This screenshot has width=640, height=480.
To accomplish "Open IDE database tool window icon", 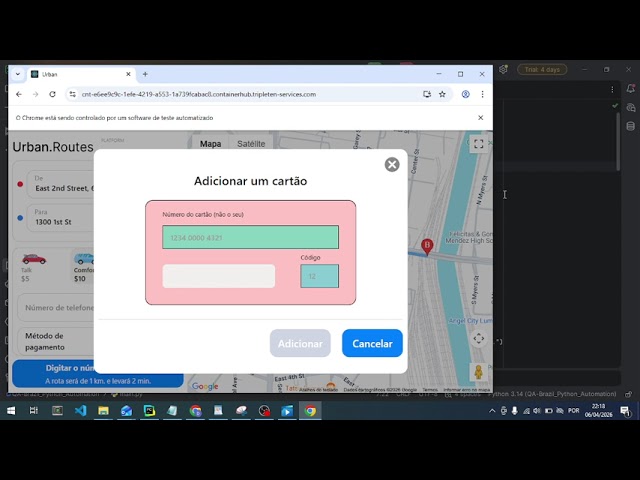I will (631, 126).
